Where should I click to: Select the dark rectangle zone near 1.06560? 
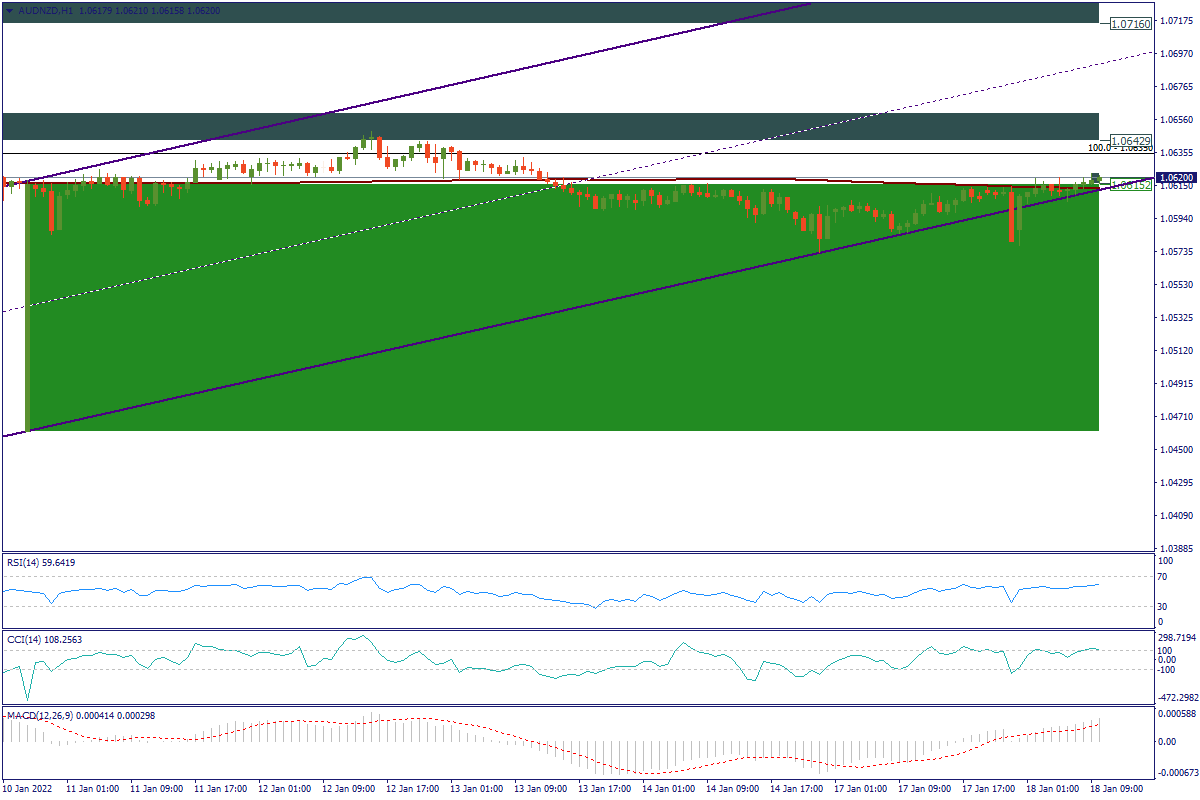coord(550,126)
